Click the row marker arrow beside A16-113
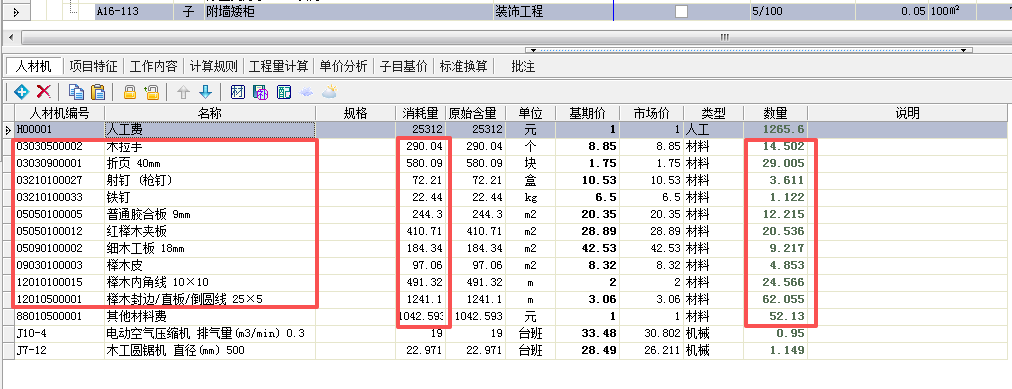The width and height of the screenshot is (1012, 389). tap(16, 12)
